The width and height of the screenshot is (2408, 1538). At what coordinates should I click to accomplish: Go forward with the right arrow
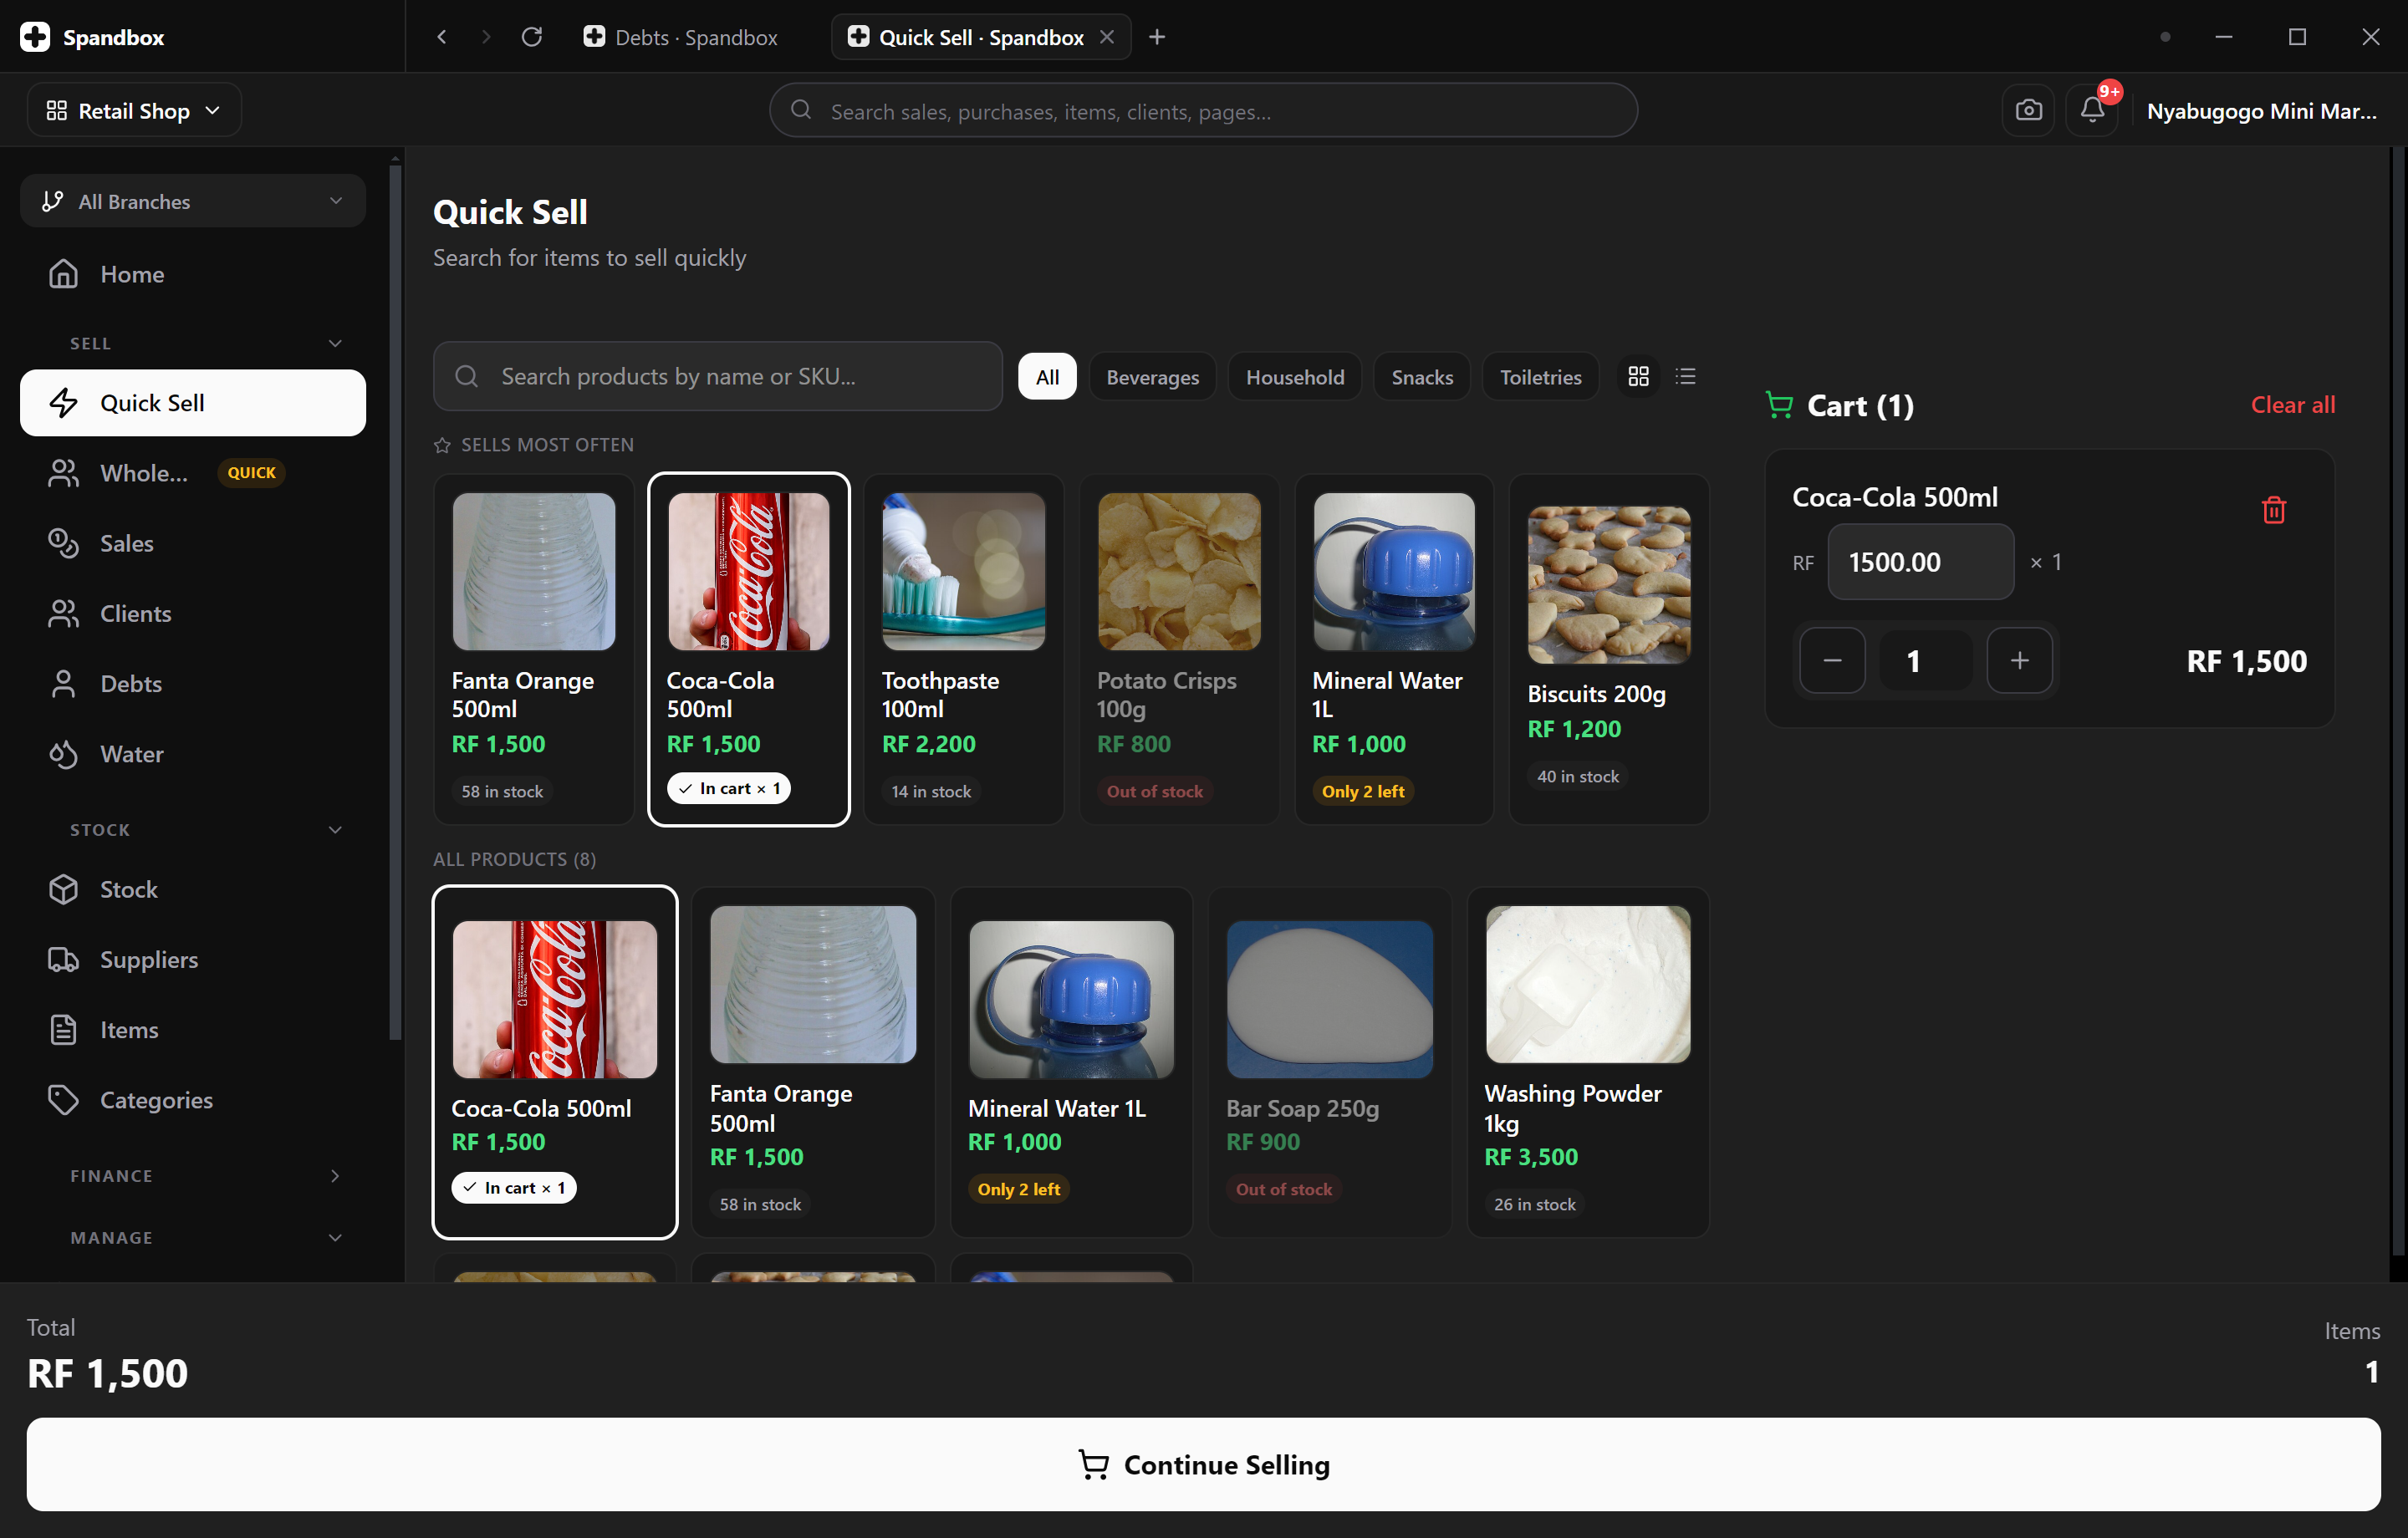(x=486, y=37)
